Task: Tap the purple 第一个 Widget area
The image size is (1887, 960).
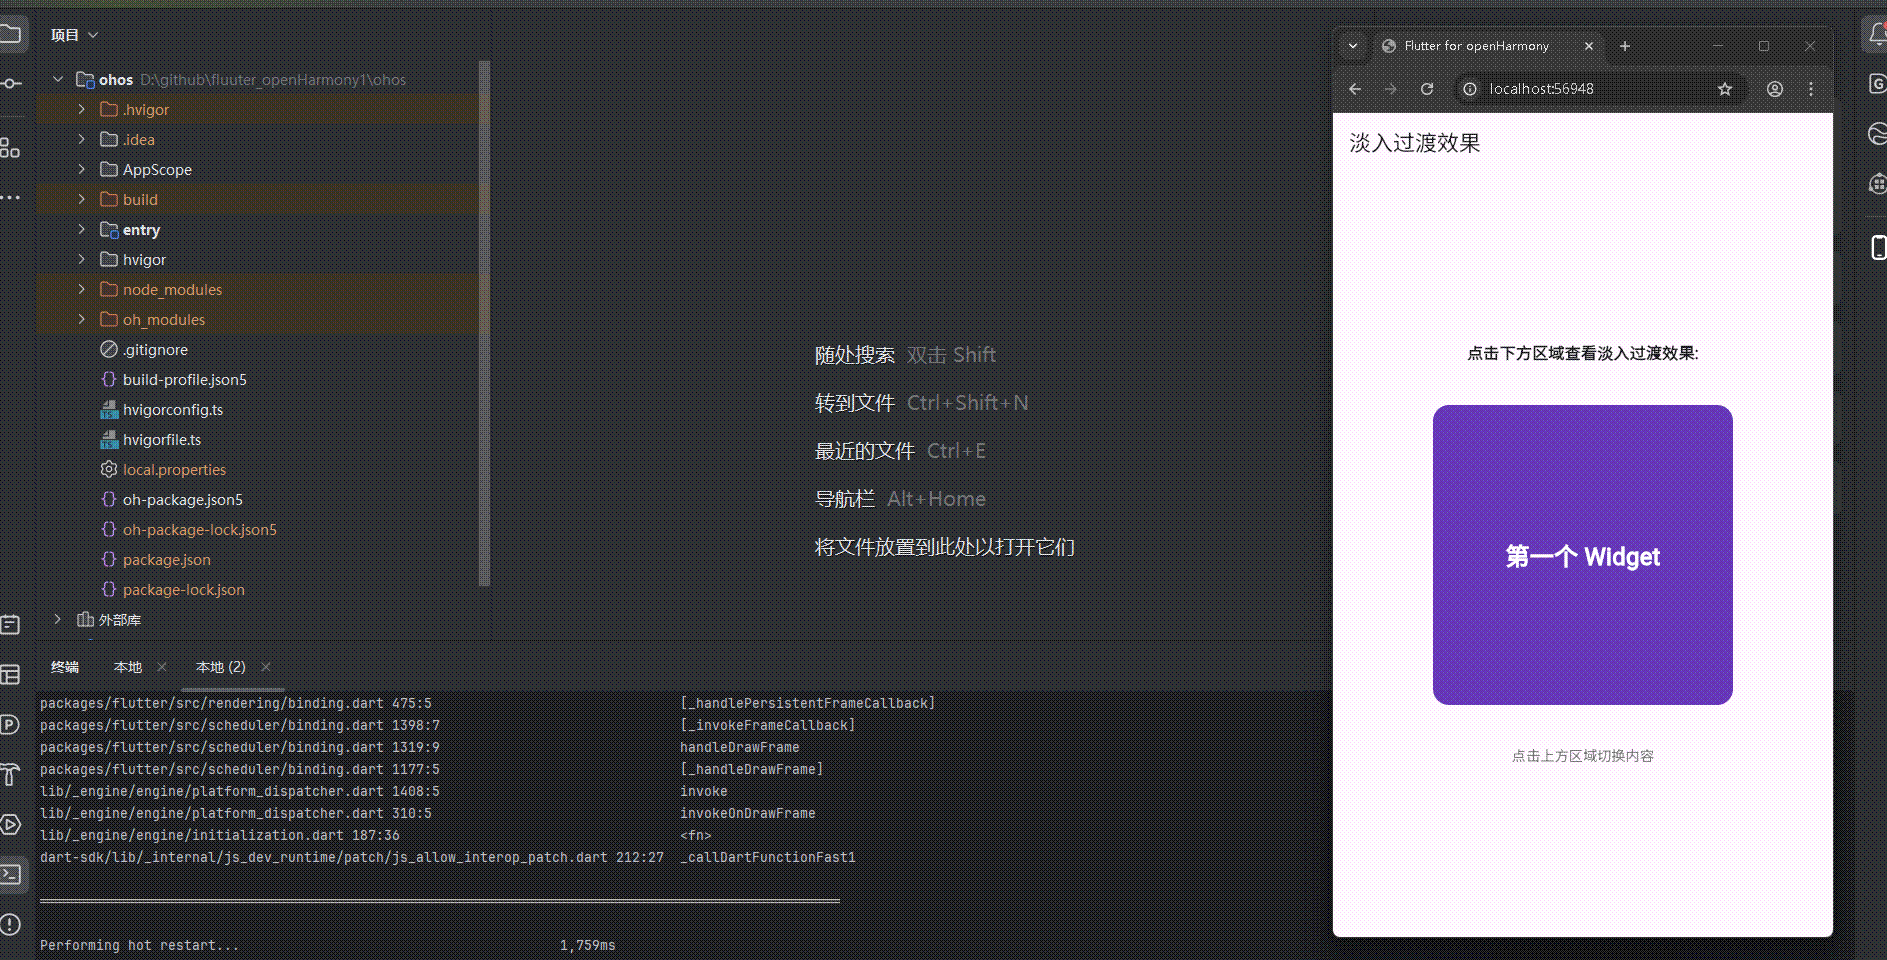Action: point(1581,554)
